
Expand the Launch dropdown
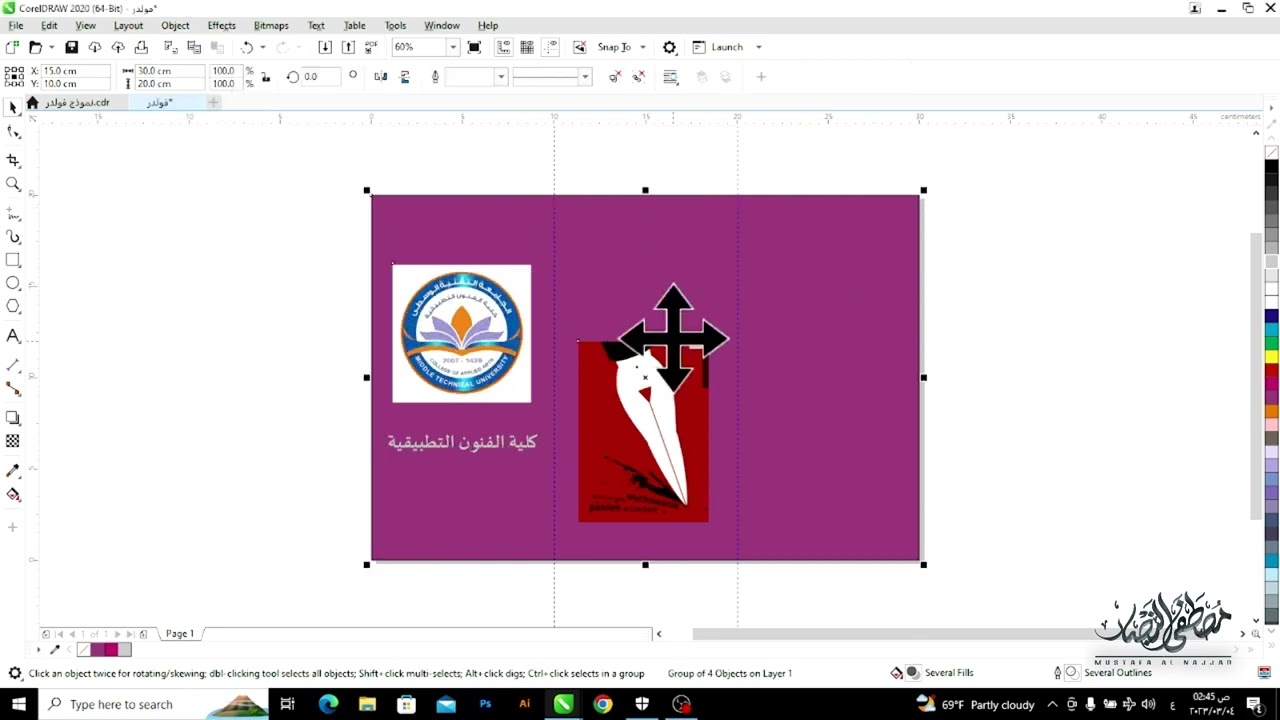(x=758, y=47)
